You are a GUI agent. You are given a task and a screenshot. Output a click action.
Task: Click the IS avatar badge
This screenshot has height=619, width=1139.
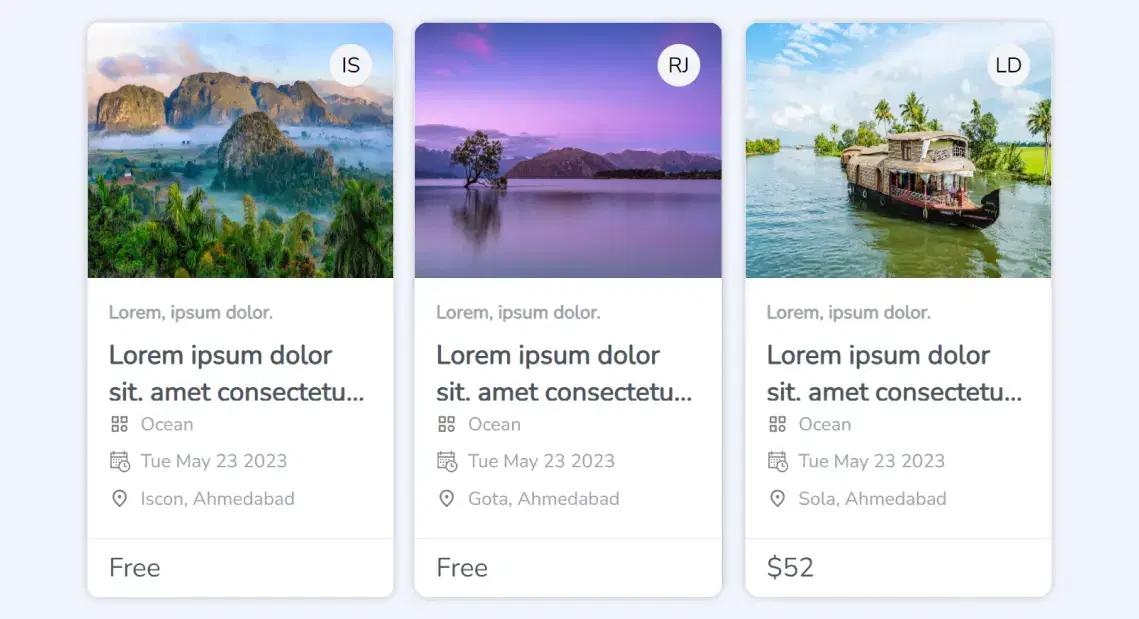point(350,66)
